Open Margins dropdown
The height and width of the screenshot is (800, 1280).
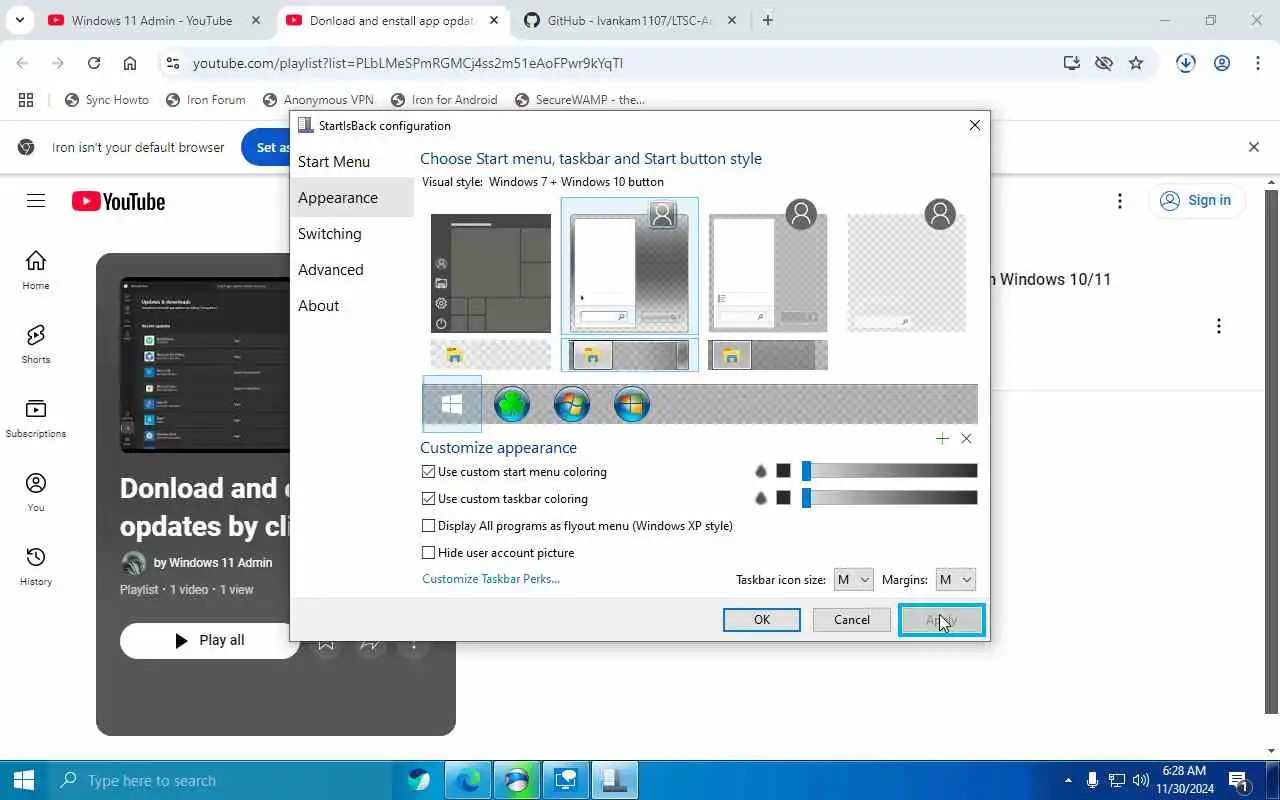point(955,580)
